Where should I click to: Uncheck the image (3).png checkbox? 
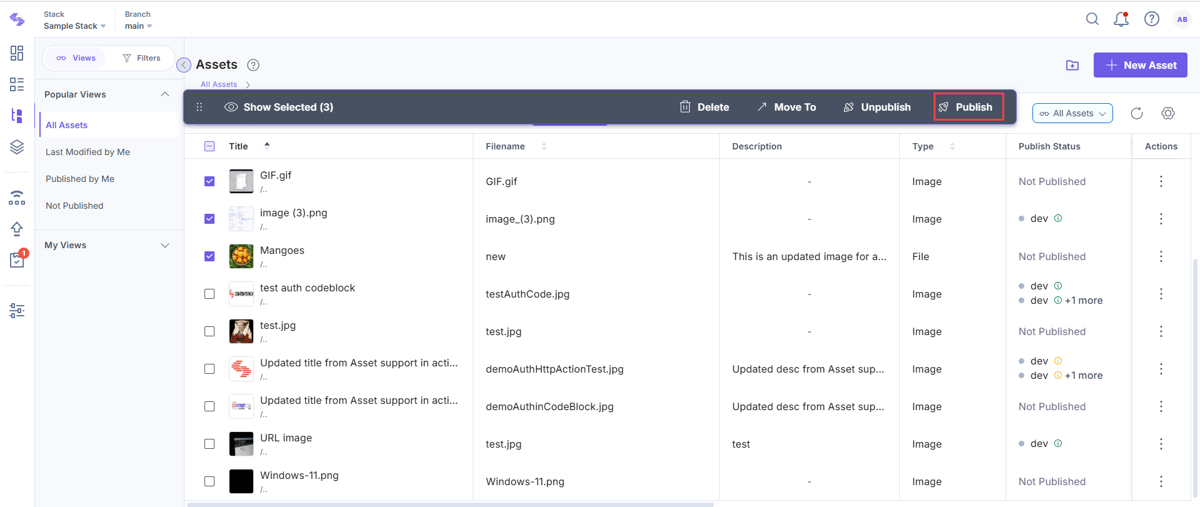[209, 218]
